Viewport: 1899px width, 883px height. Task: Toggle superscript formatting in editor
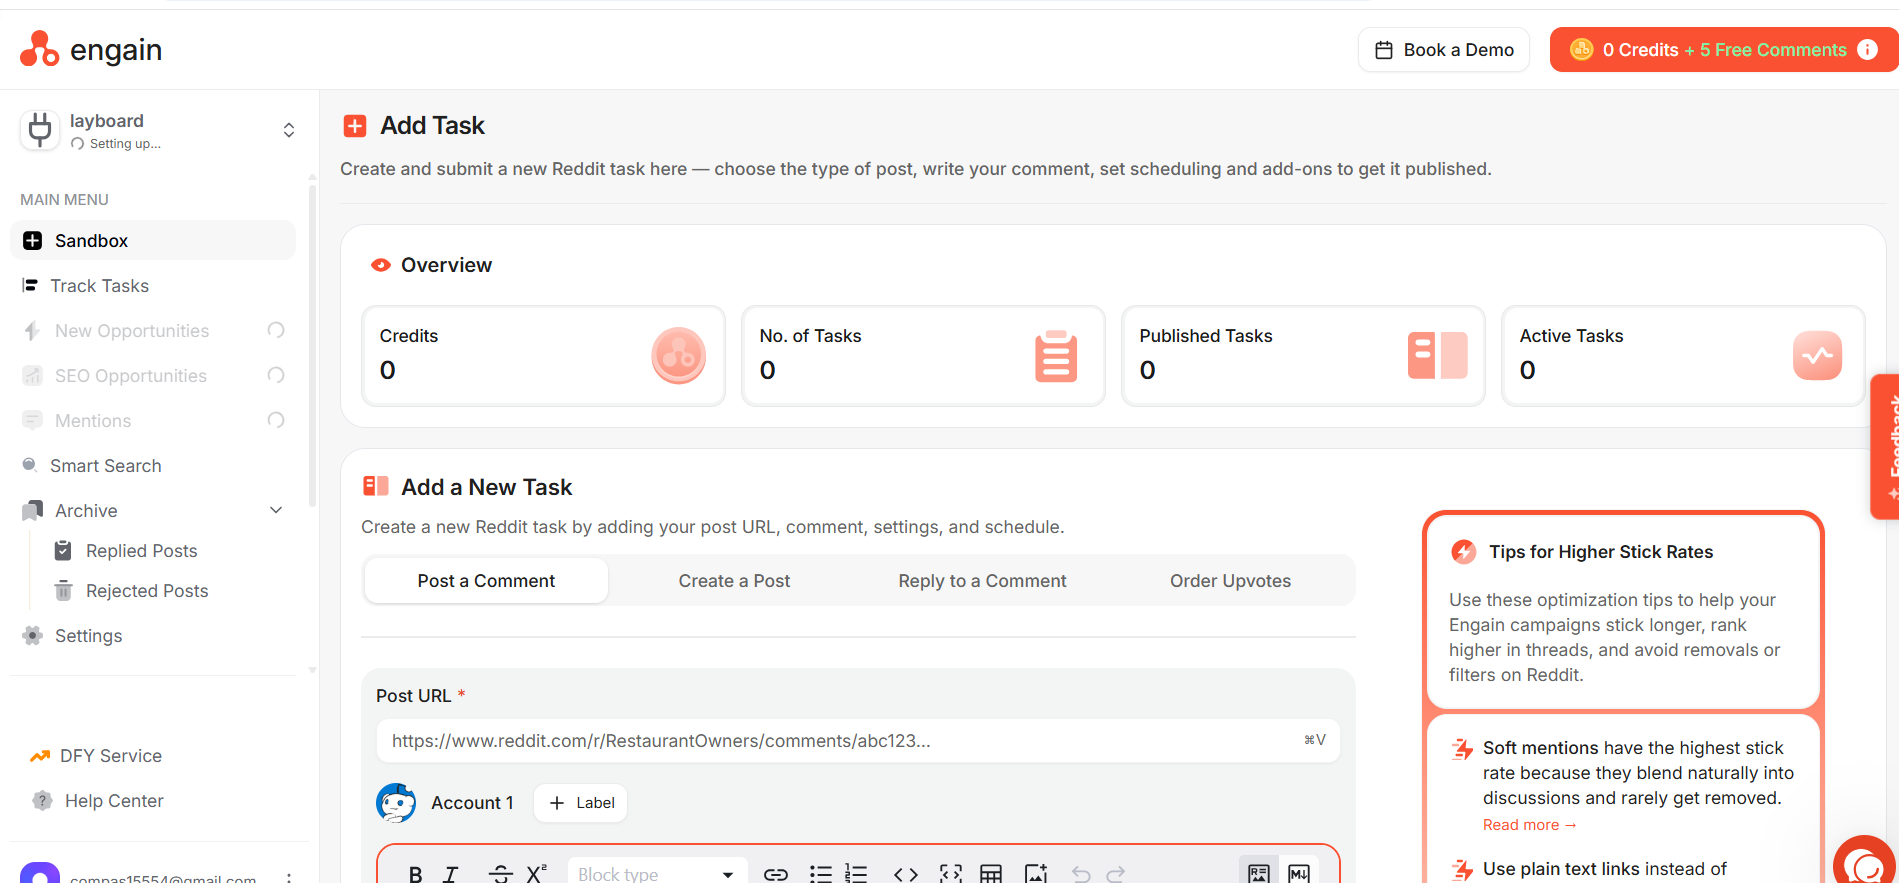(537, 872)
